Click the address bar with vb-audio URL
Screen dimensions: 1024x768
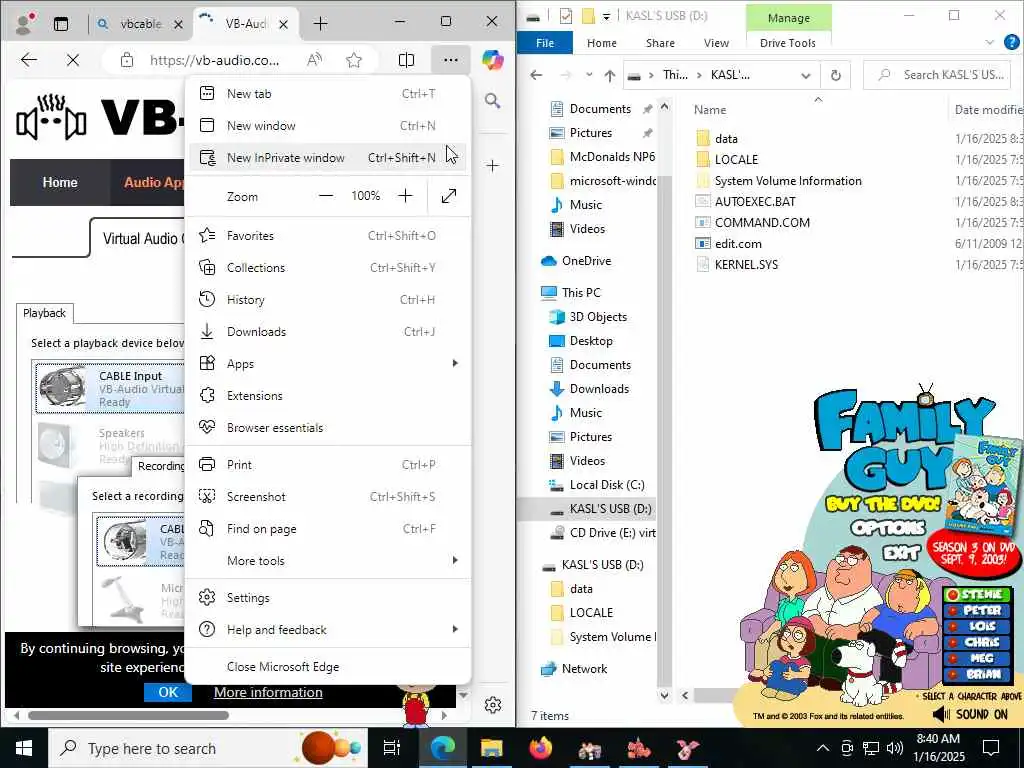tap(215, 60)
